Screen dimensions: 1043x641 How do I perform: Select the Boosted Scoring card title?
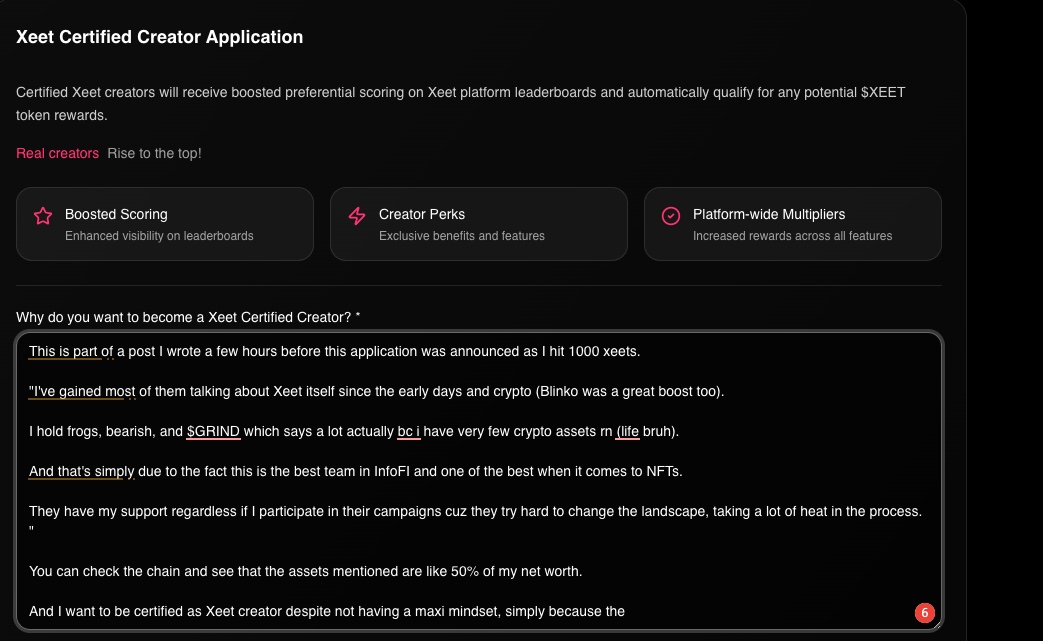[116, 214]
